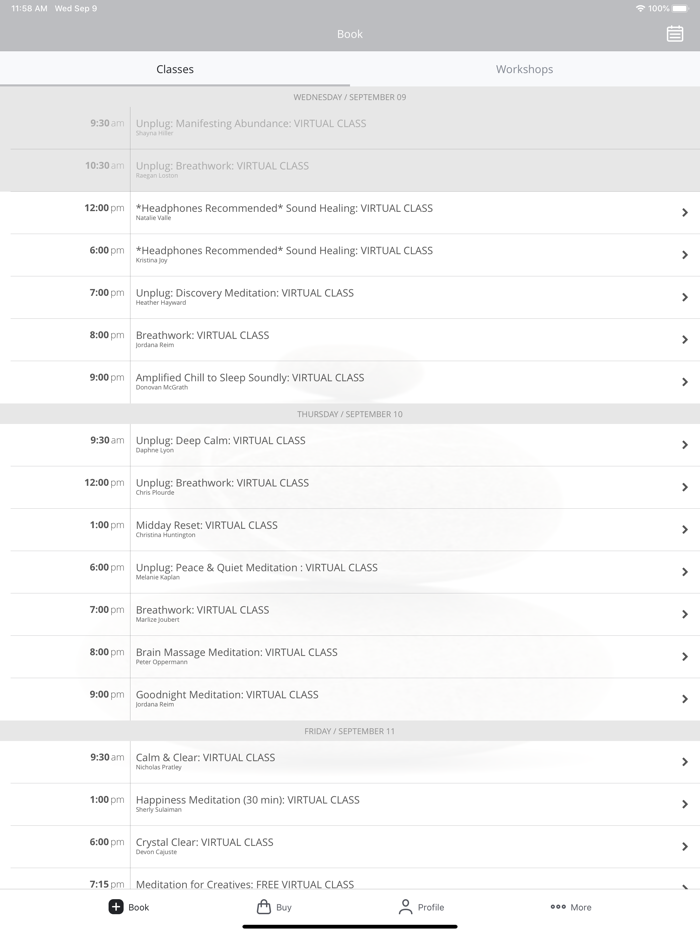The height and width of the screenshot is (934, 700).
Task: Open Unplug: Deep Calm class
Action: pyautogui.click(x=220, y=441)
